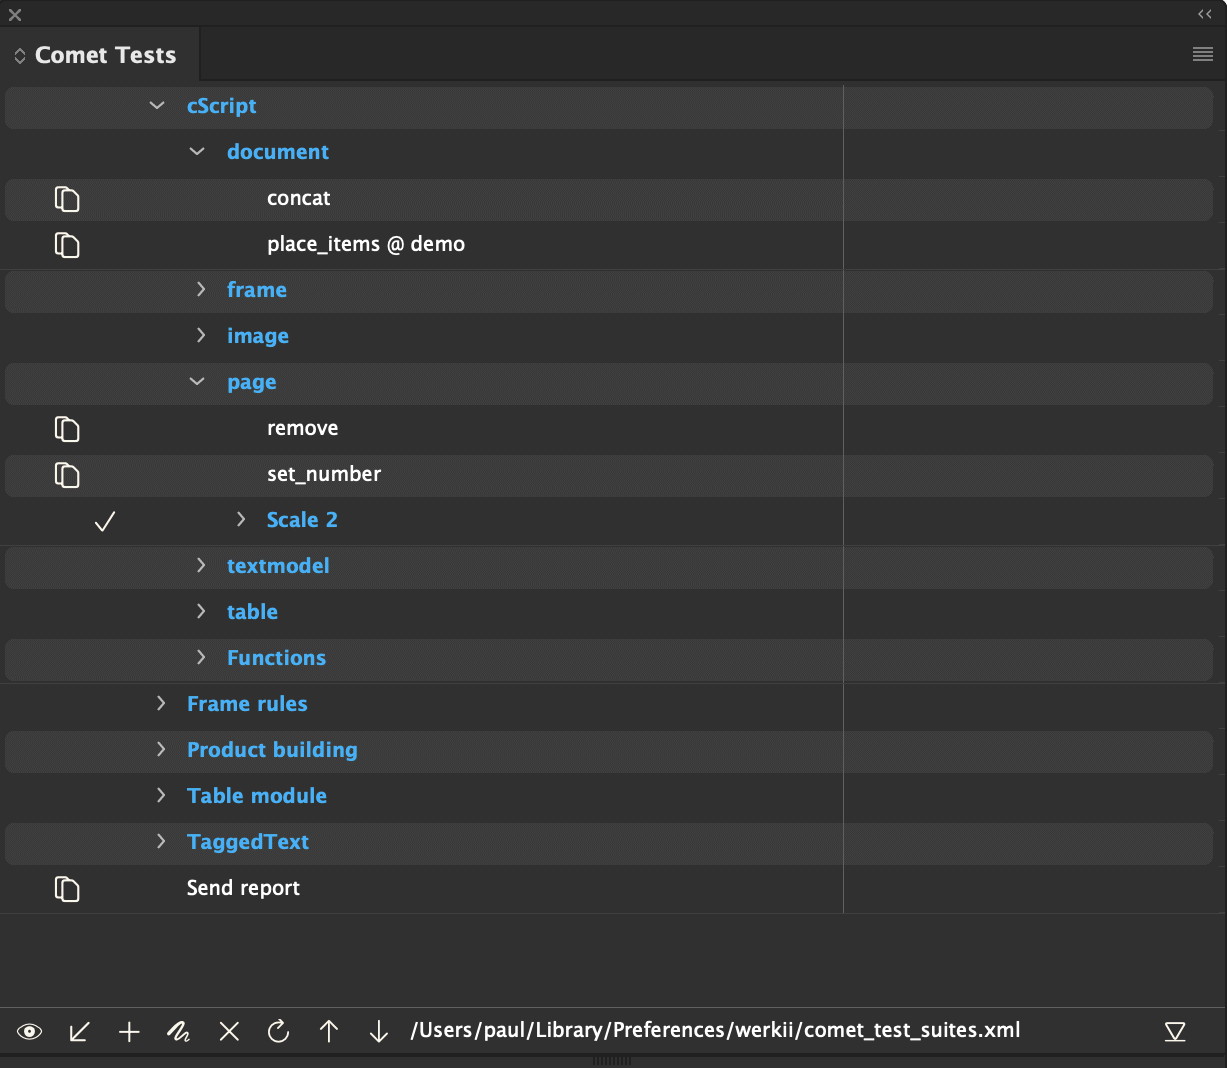
Task: Expand the Frame rules group
Action: (161, 703)
